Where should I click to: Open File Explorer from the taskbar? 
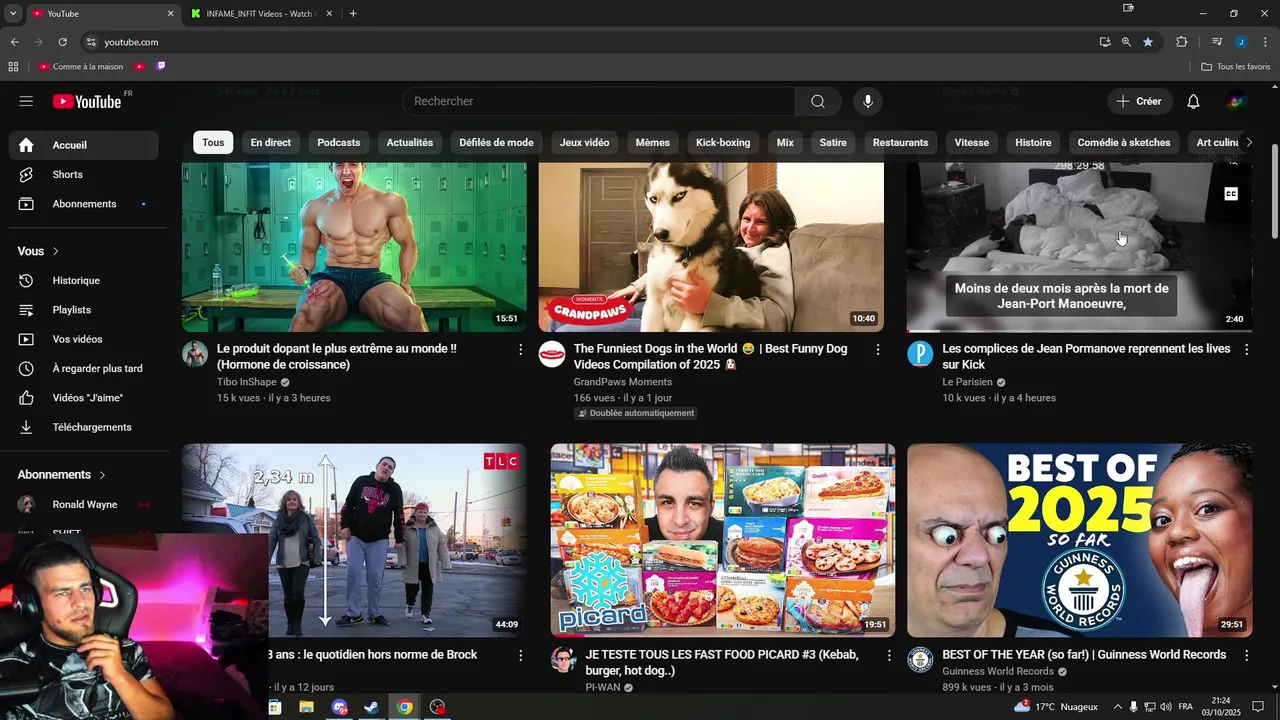coord(306,707)
